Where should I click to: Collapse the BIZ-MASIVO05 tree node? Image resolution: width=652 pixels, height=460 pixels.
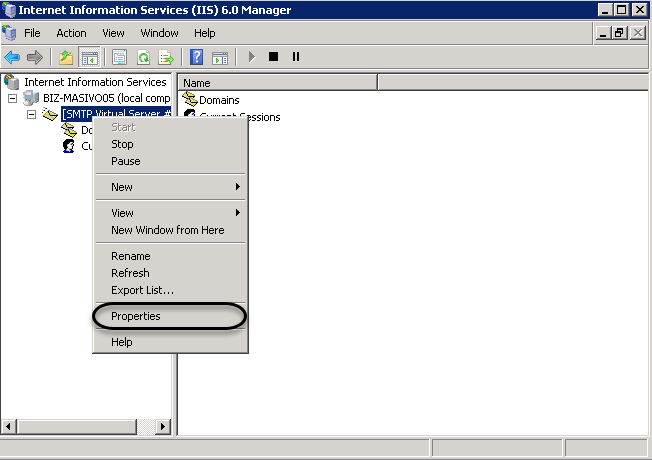tap(12, 99)
